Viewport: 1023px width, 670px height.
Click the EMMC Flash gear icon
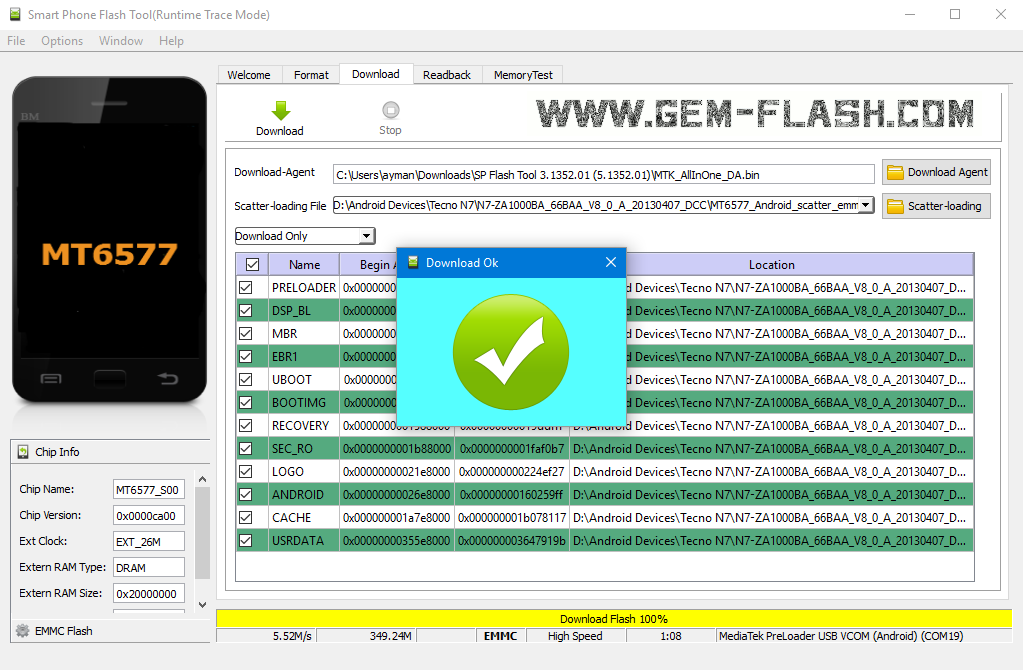point(23,631)
